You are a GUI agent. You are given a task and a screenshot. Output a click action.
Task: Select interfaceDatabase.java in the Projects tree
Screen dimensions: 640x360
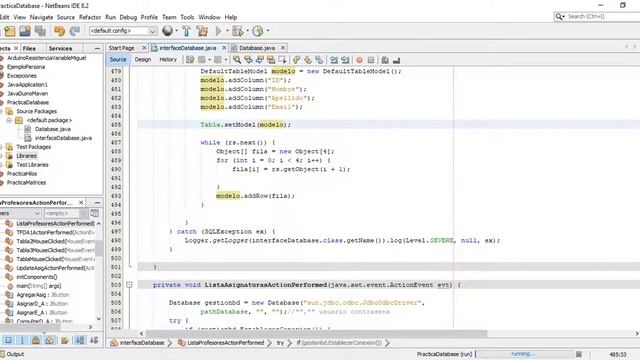point(63,138)
